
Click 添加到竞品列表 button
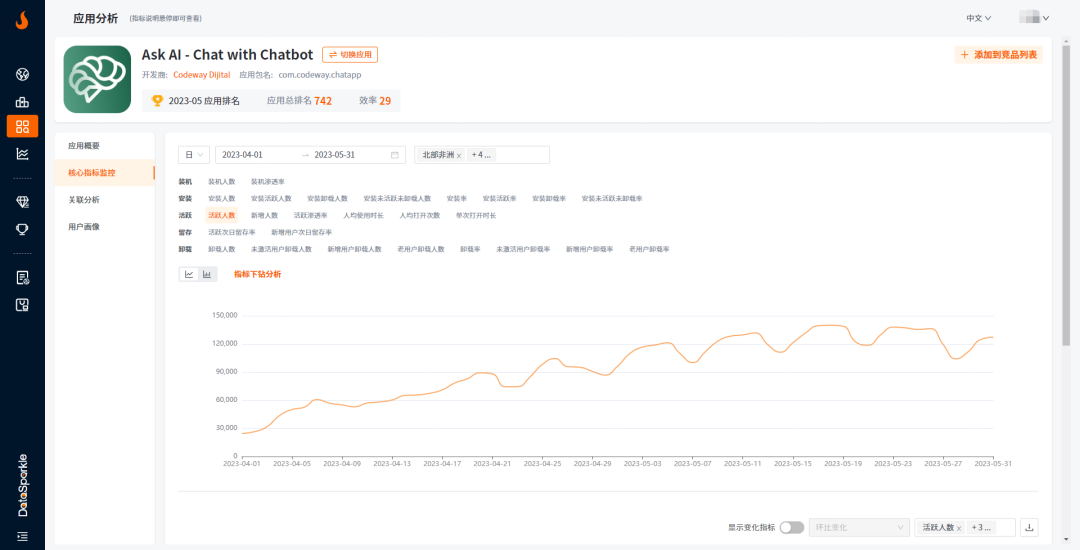coord(998,55)
